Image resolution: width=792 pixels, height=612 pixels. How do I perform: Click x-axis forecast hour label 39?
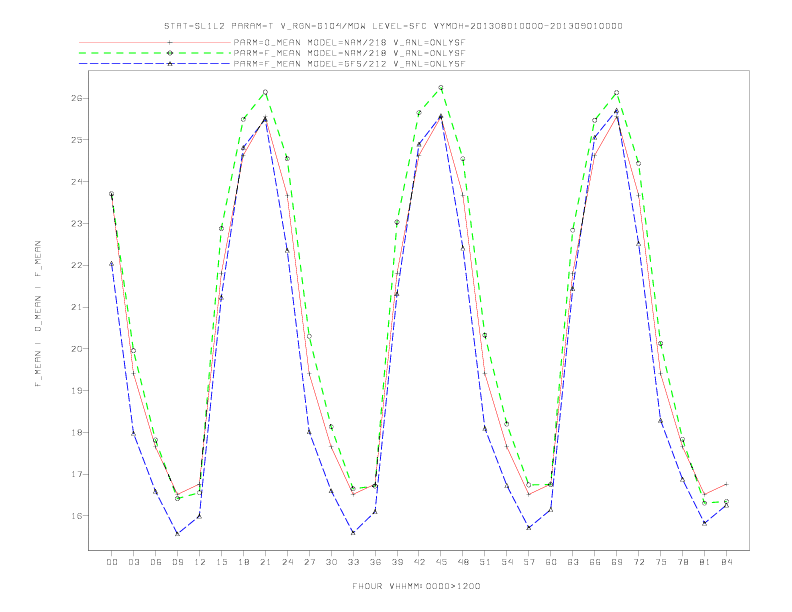click(397, 562)
